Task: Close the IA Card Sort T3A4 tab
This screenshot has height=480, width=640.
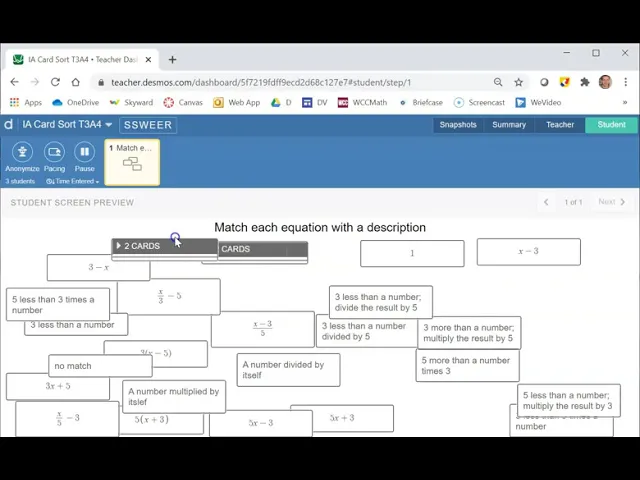Action: pos(148,60)
